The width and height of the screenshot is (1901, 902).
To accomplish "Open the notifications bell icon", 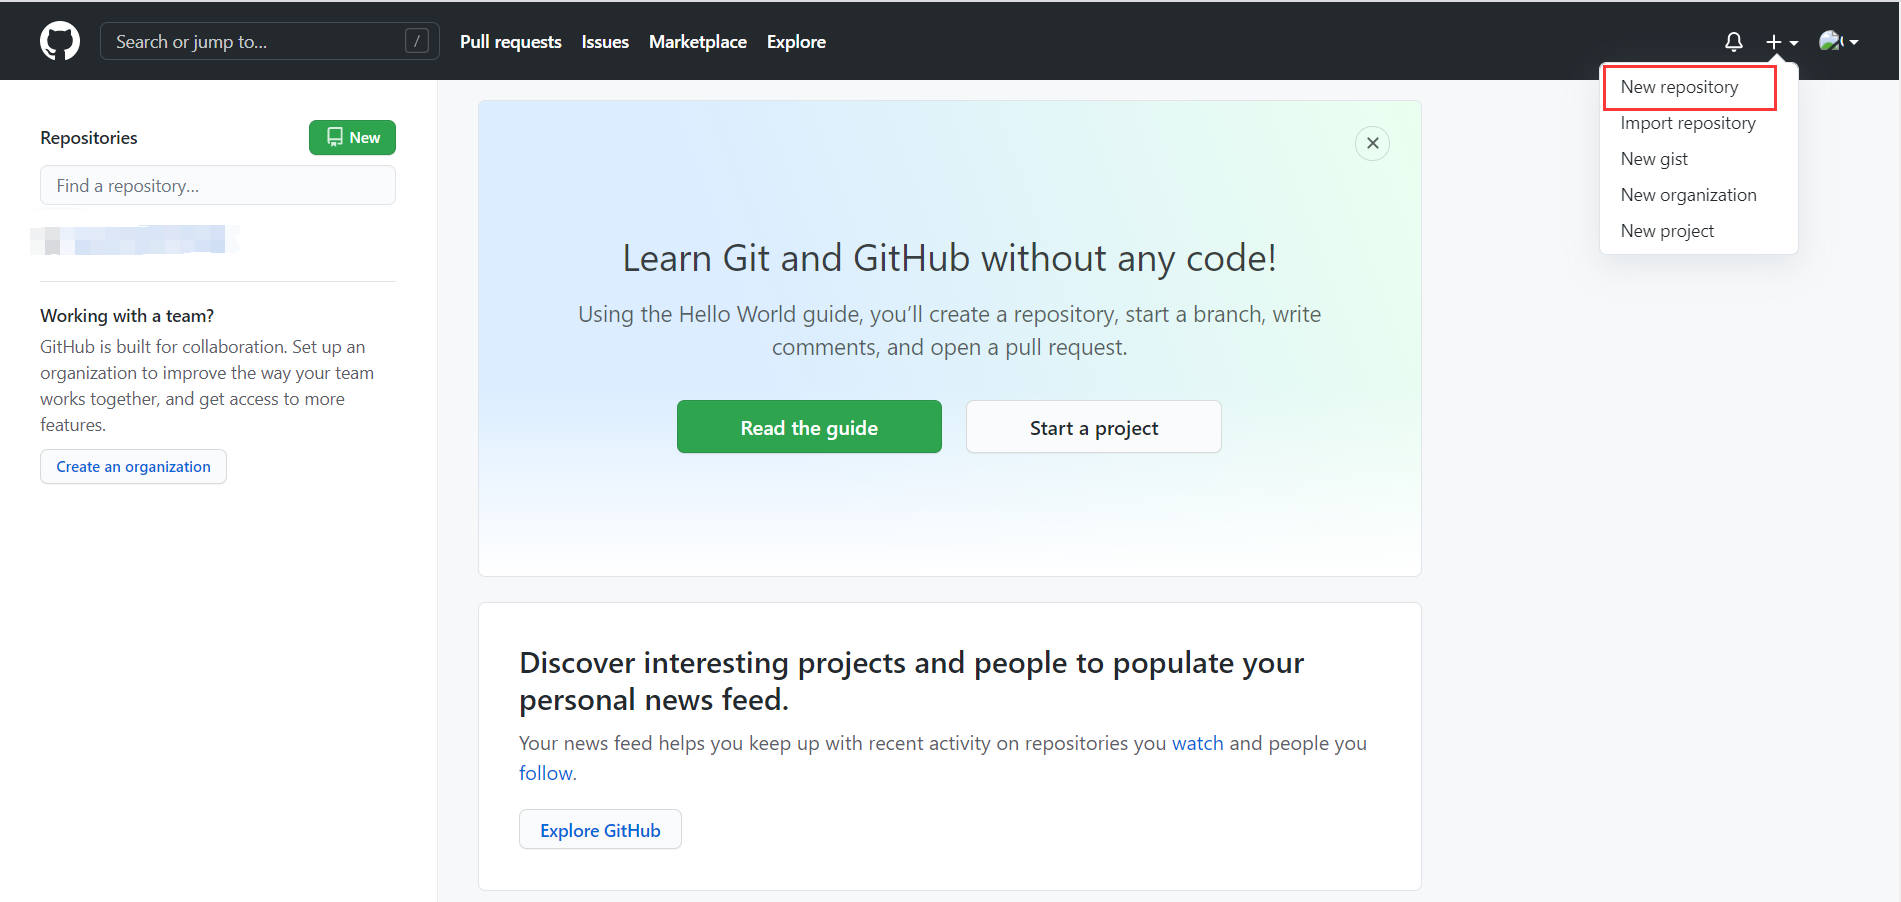I will coord(1734,42).
